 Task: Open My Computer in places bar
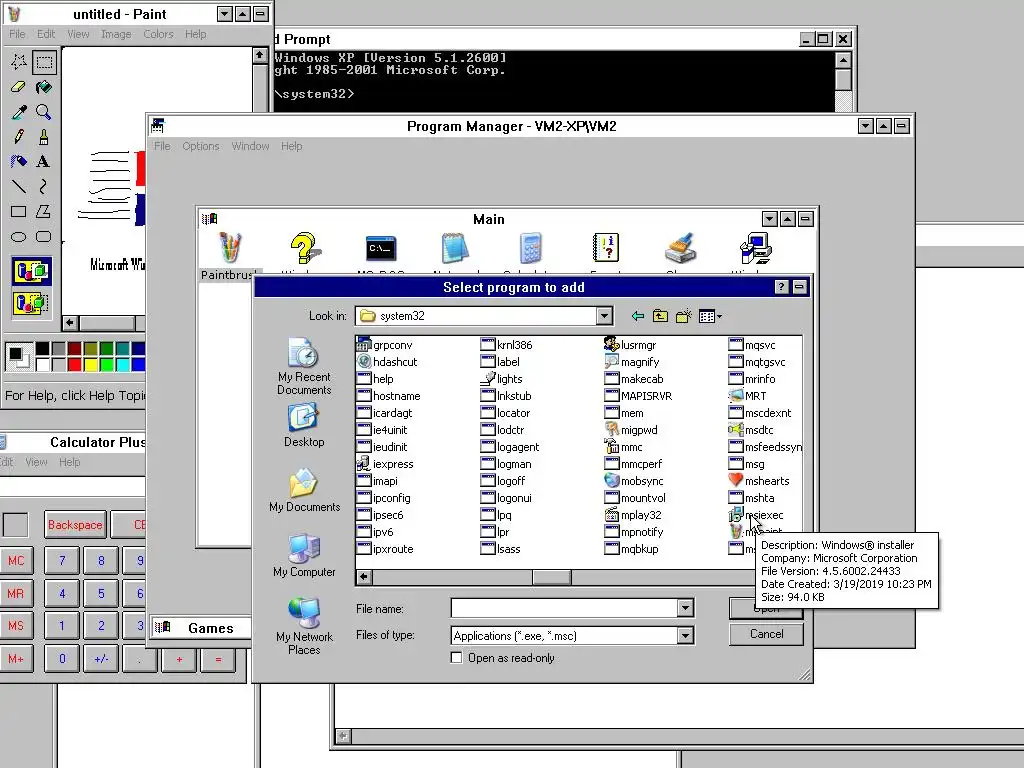[304, 556]
